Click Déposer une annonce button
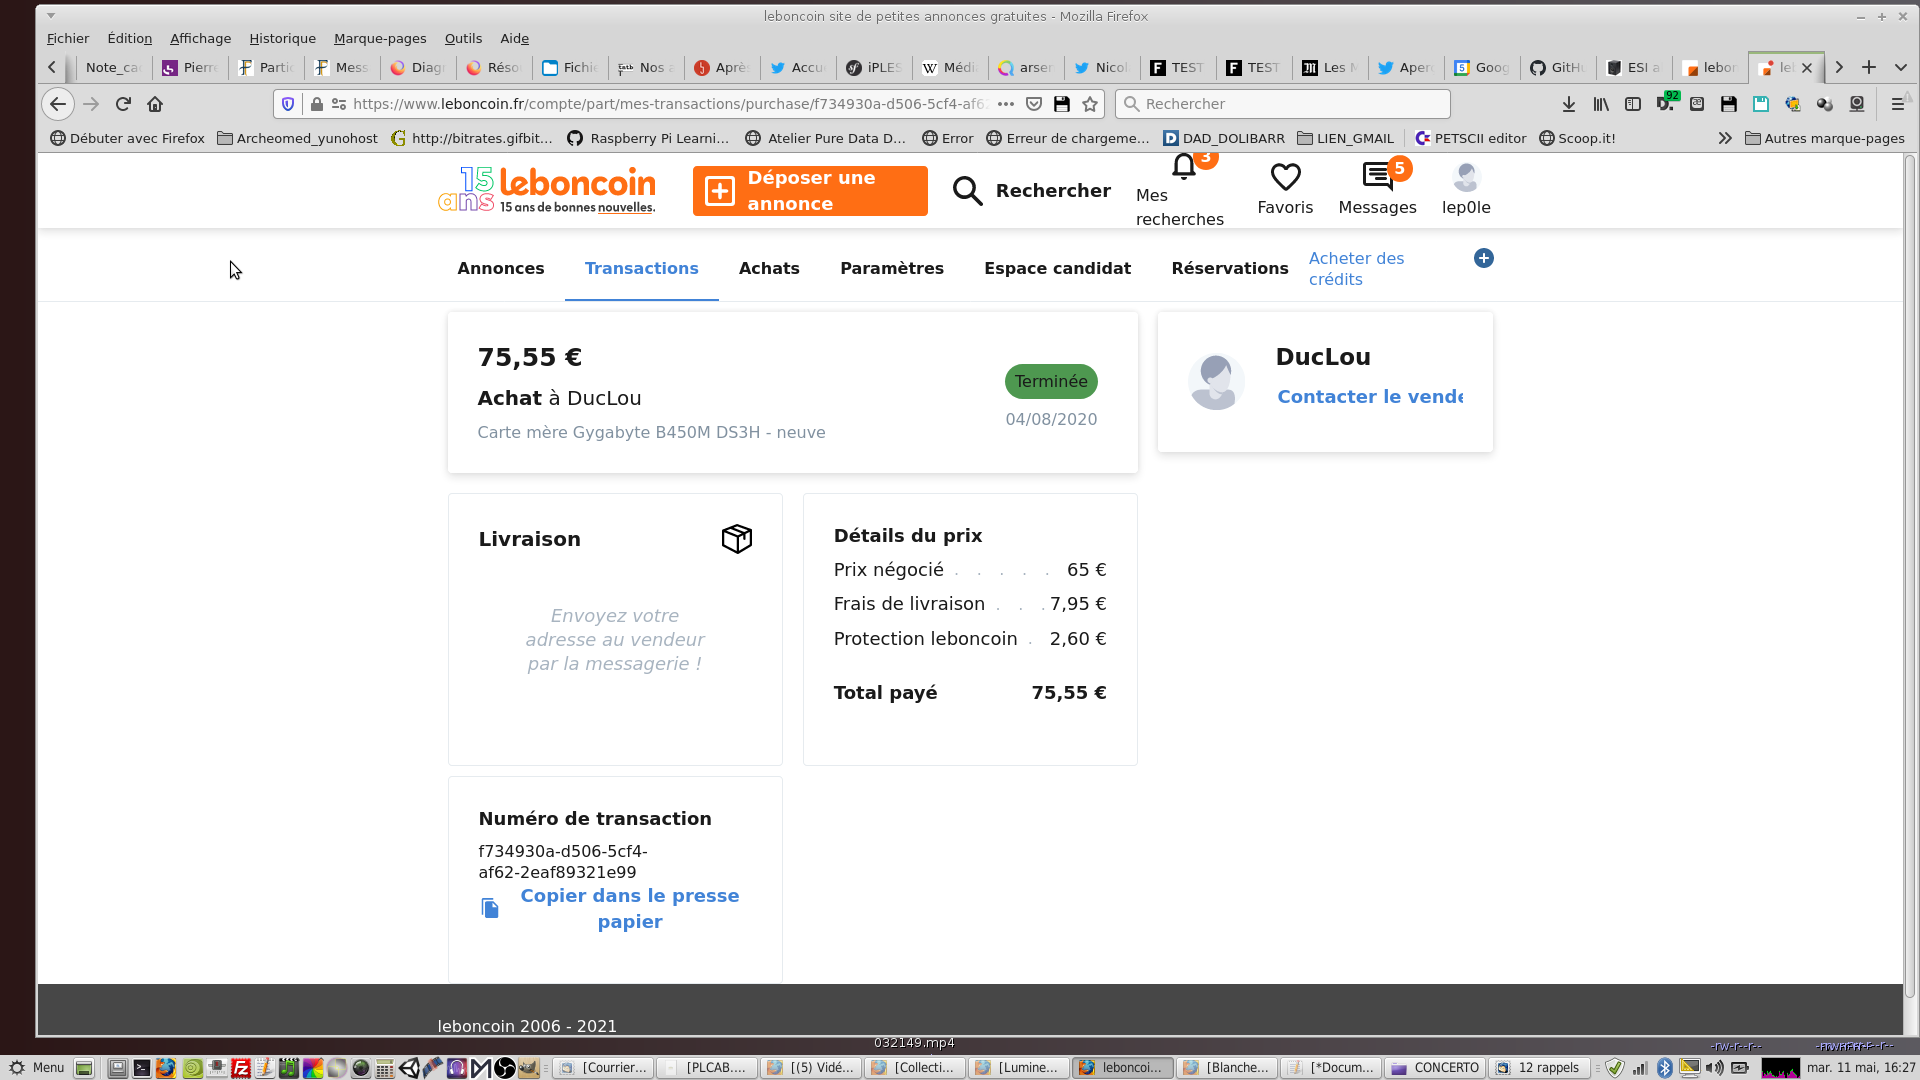1920x1080 pixels. (810, 190)
